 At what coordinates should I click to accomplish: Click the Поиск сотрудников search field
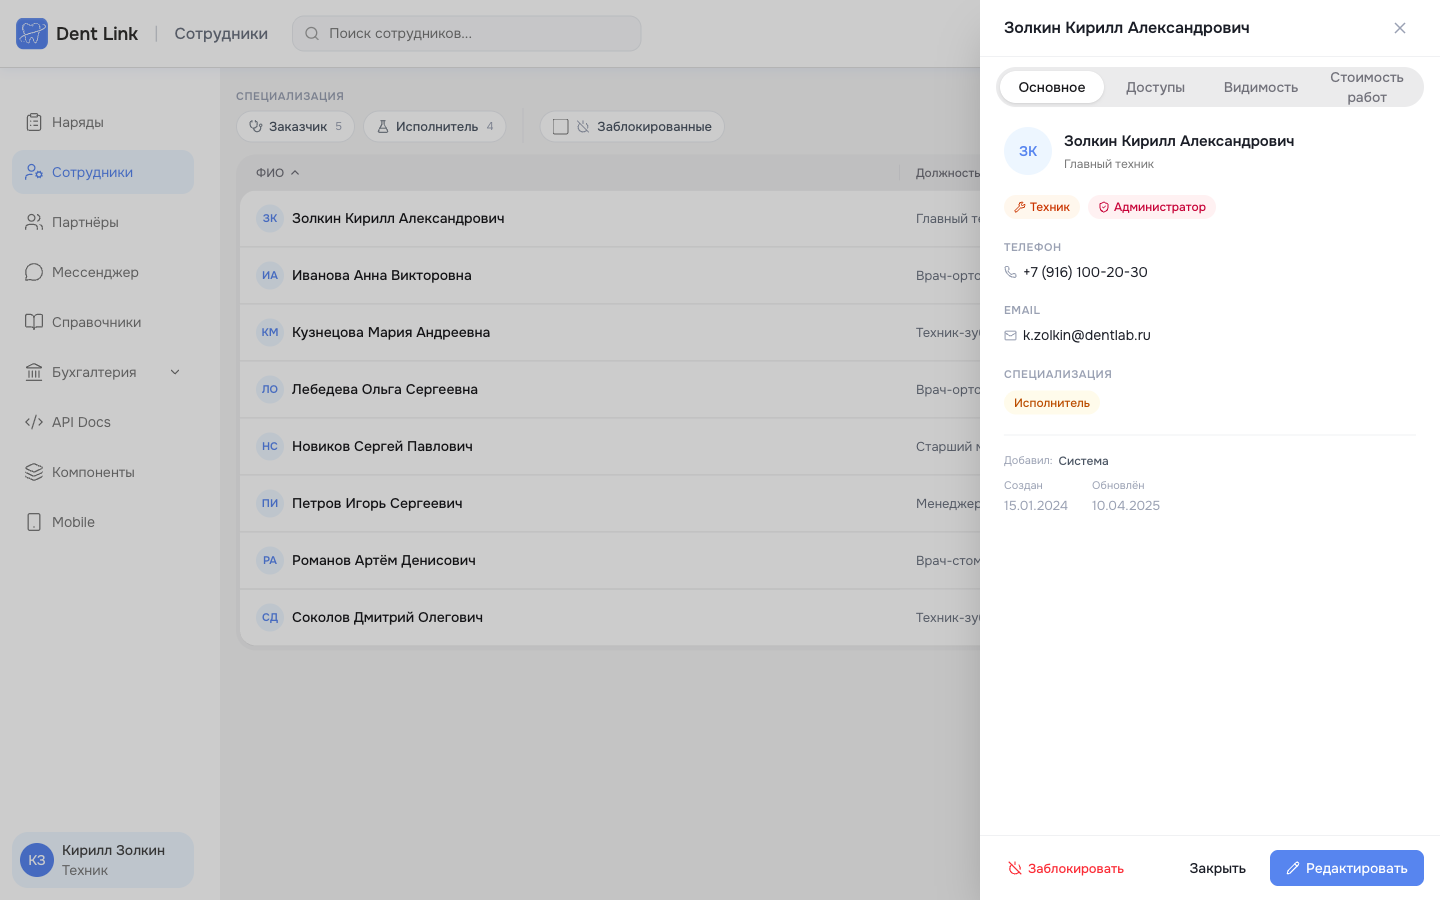(x=467, y=33)
